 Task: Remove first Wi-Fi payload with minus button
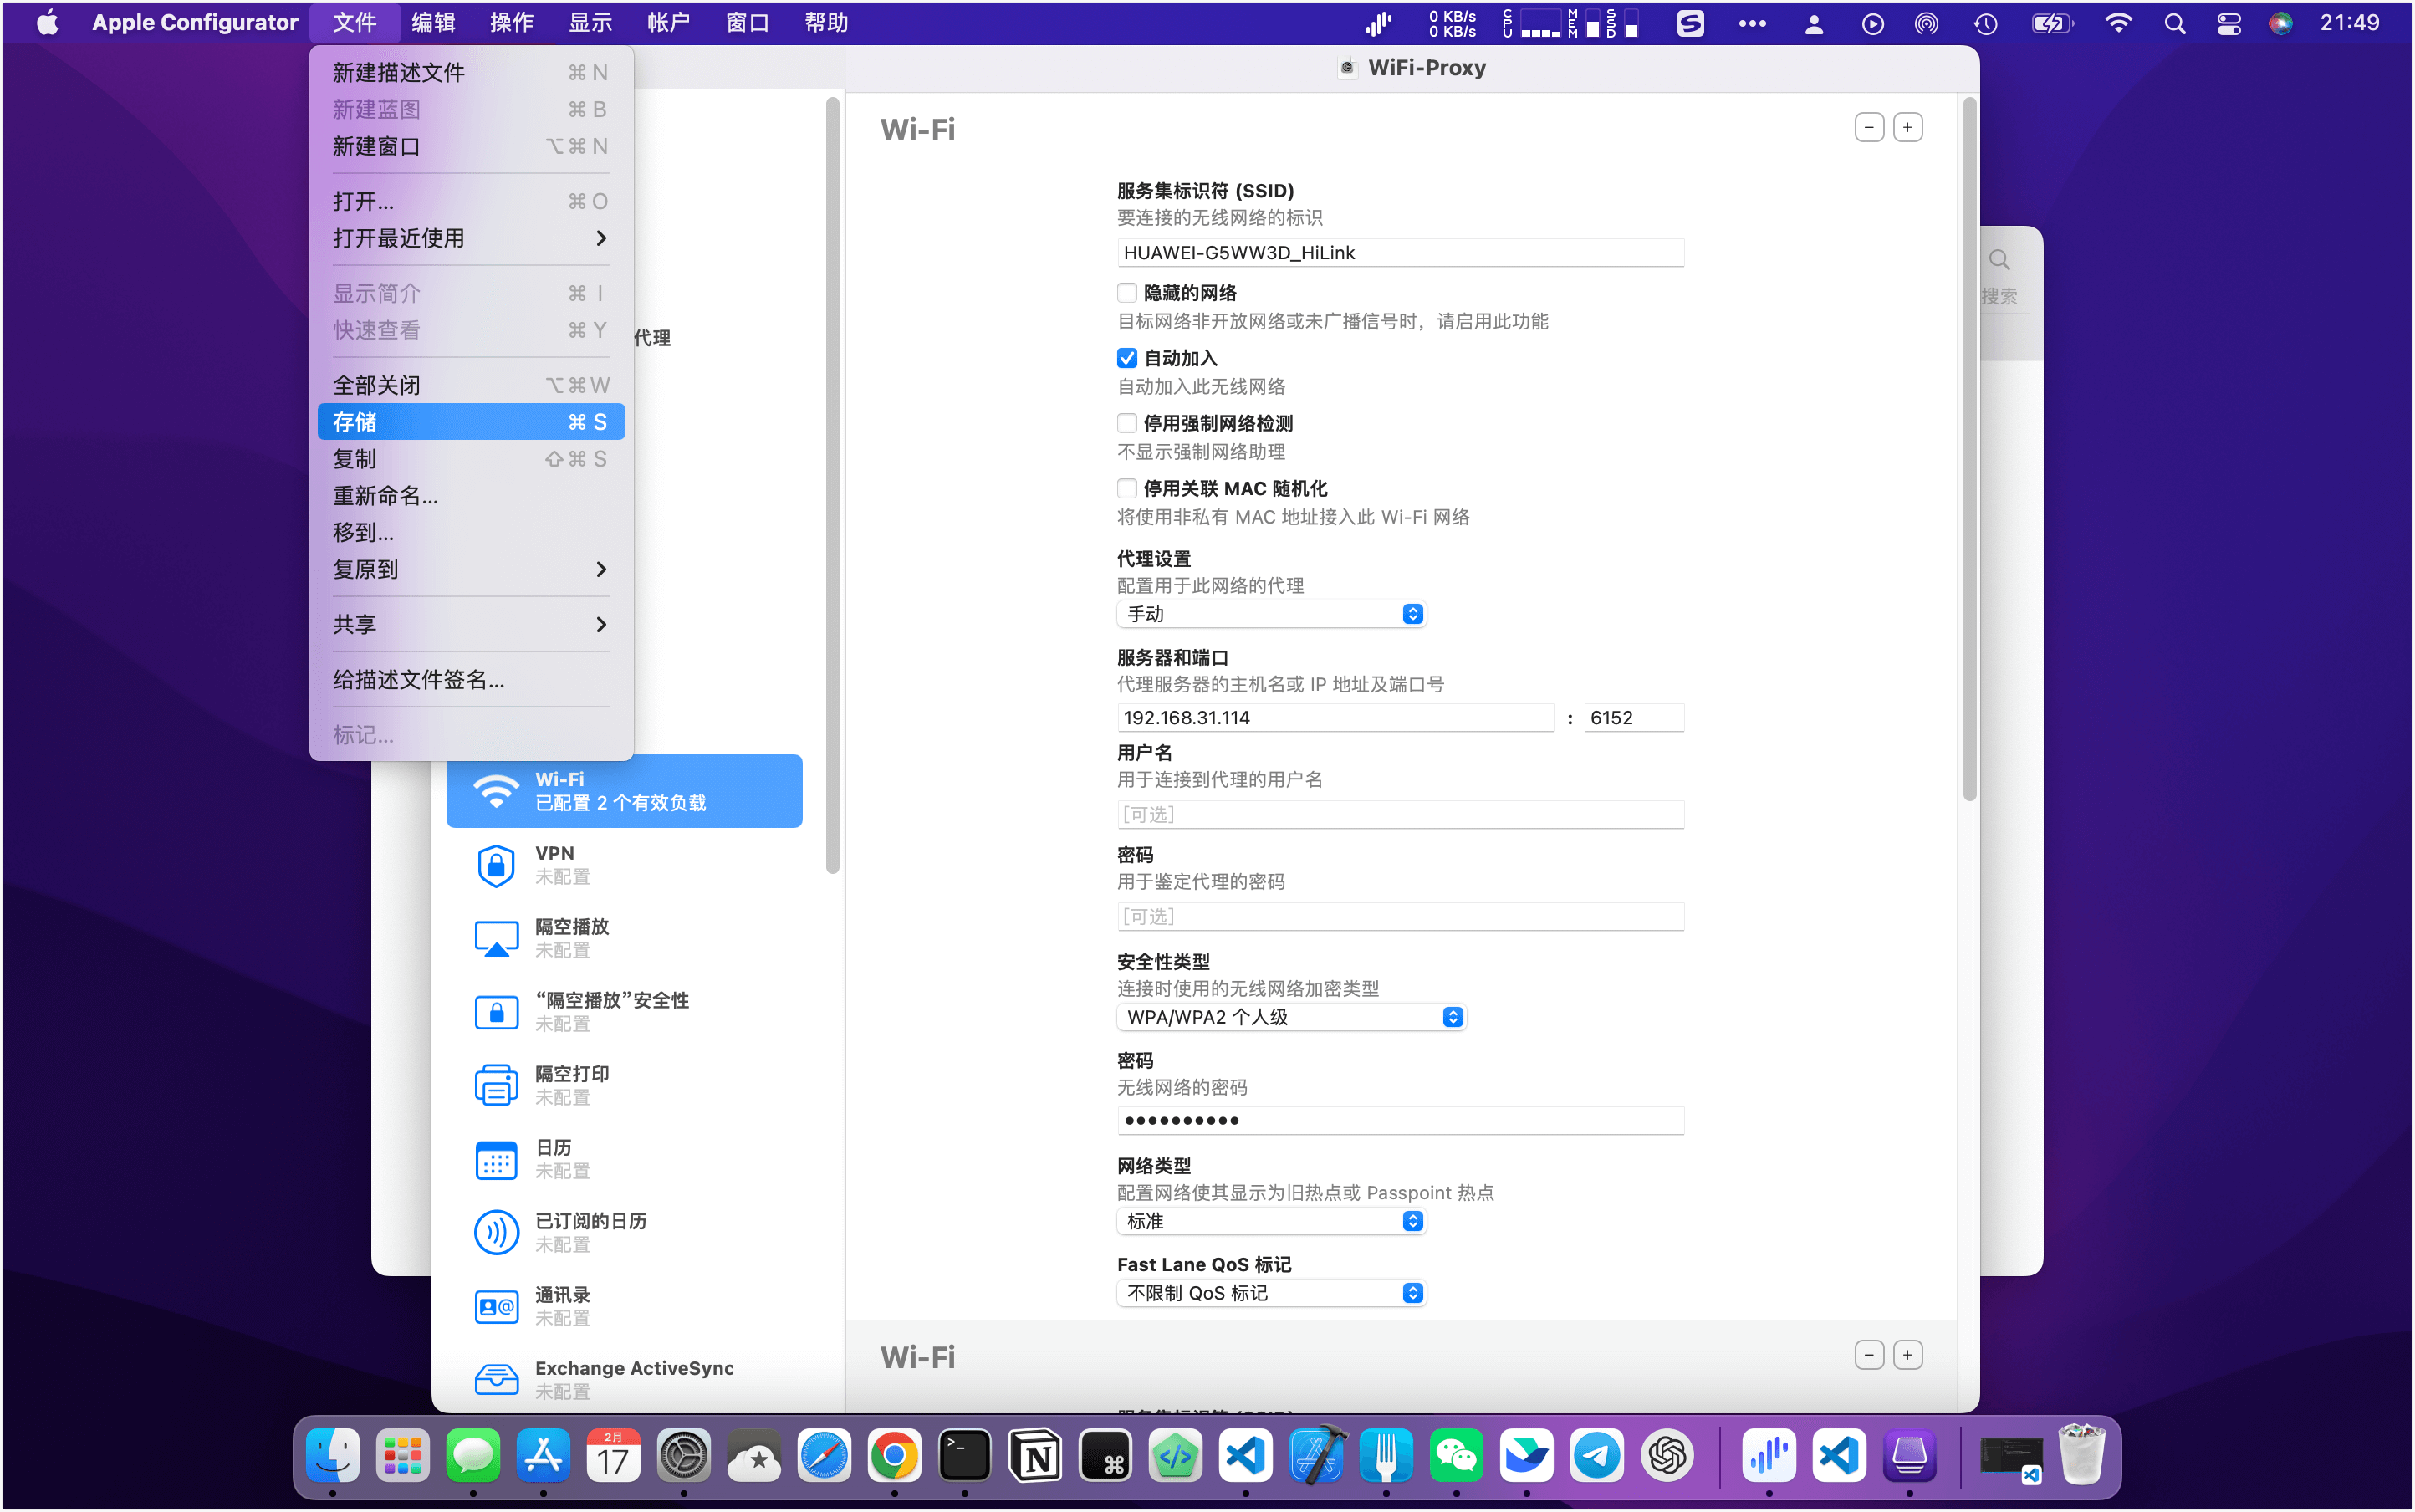(1869, 128)
